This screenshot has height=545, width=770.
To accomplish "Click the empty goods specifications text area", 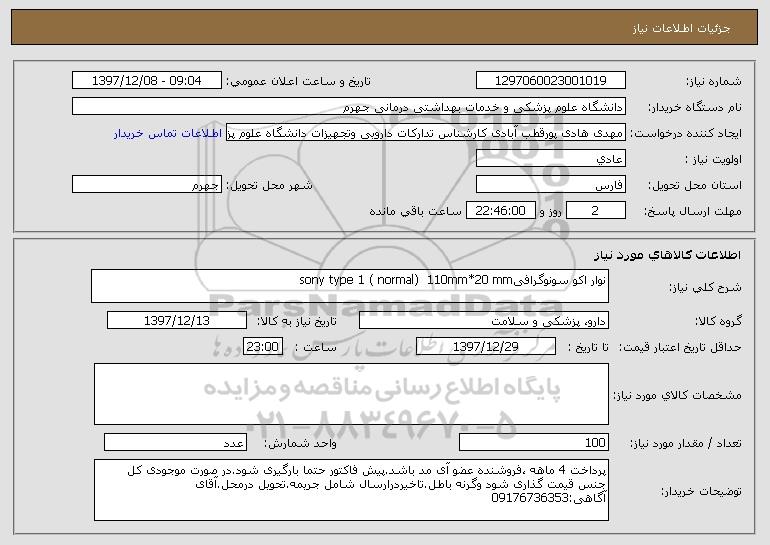I will 351,394.
